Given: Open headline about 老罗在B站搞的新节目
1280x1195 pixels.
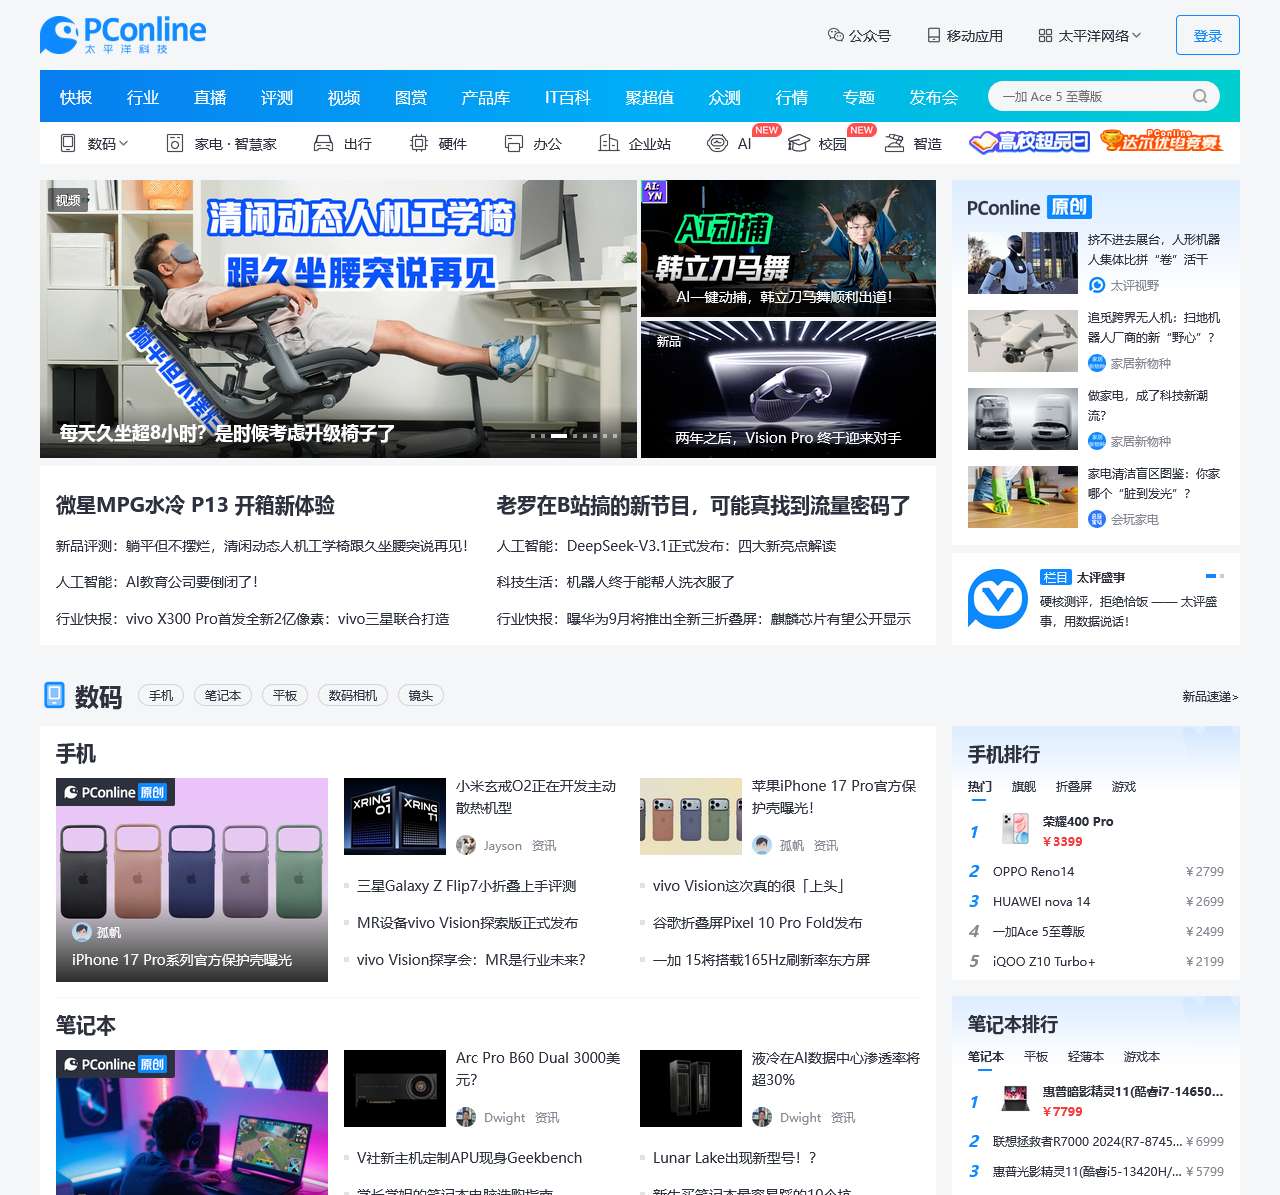Looking at the screenshot, I should coord(703,505).
